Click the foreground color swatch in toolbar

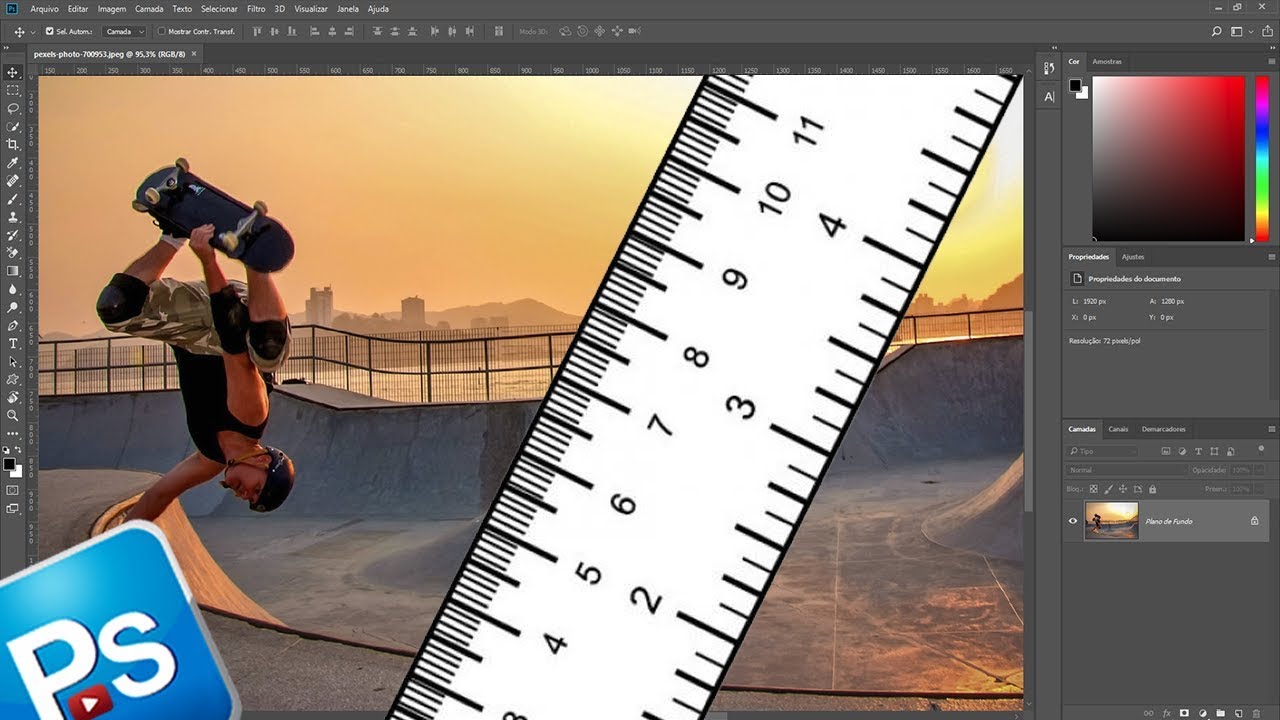(9, 463)
